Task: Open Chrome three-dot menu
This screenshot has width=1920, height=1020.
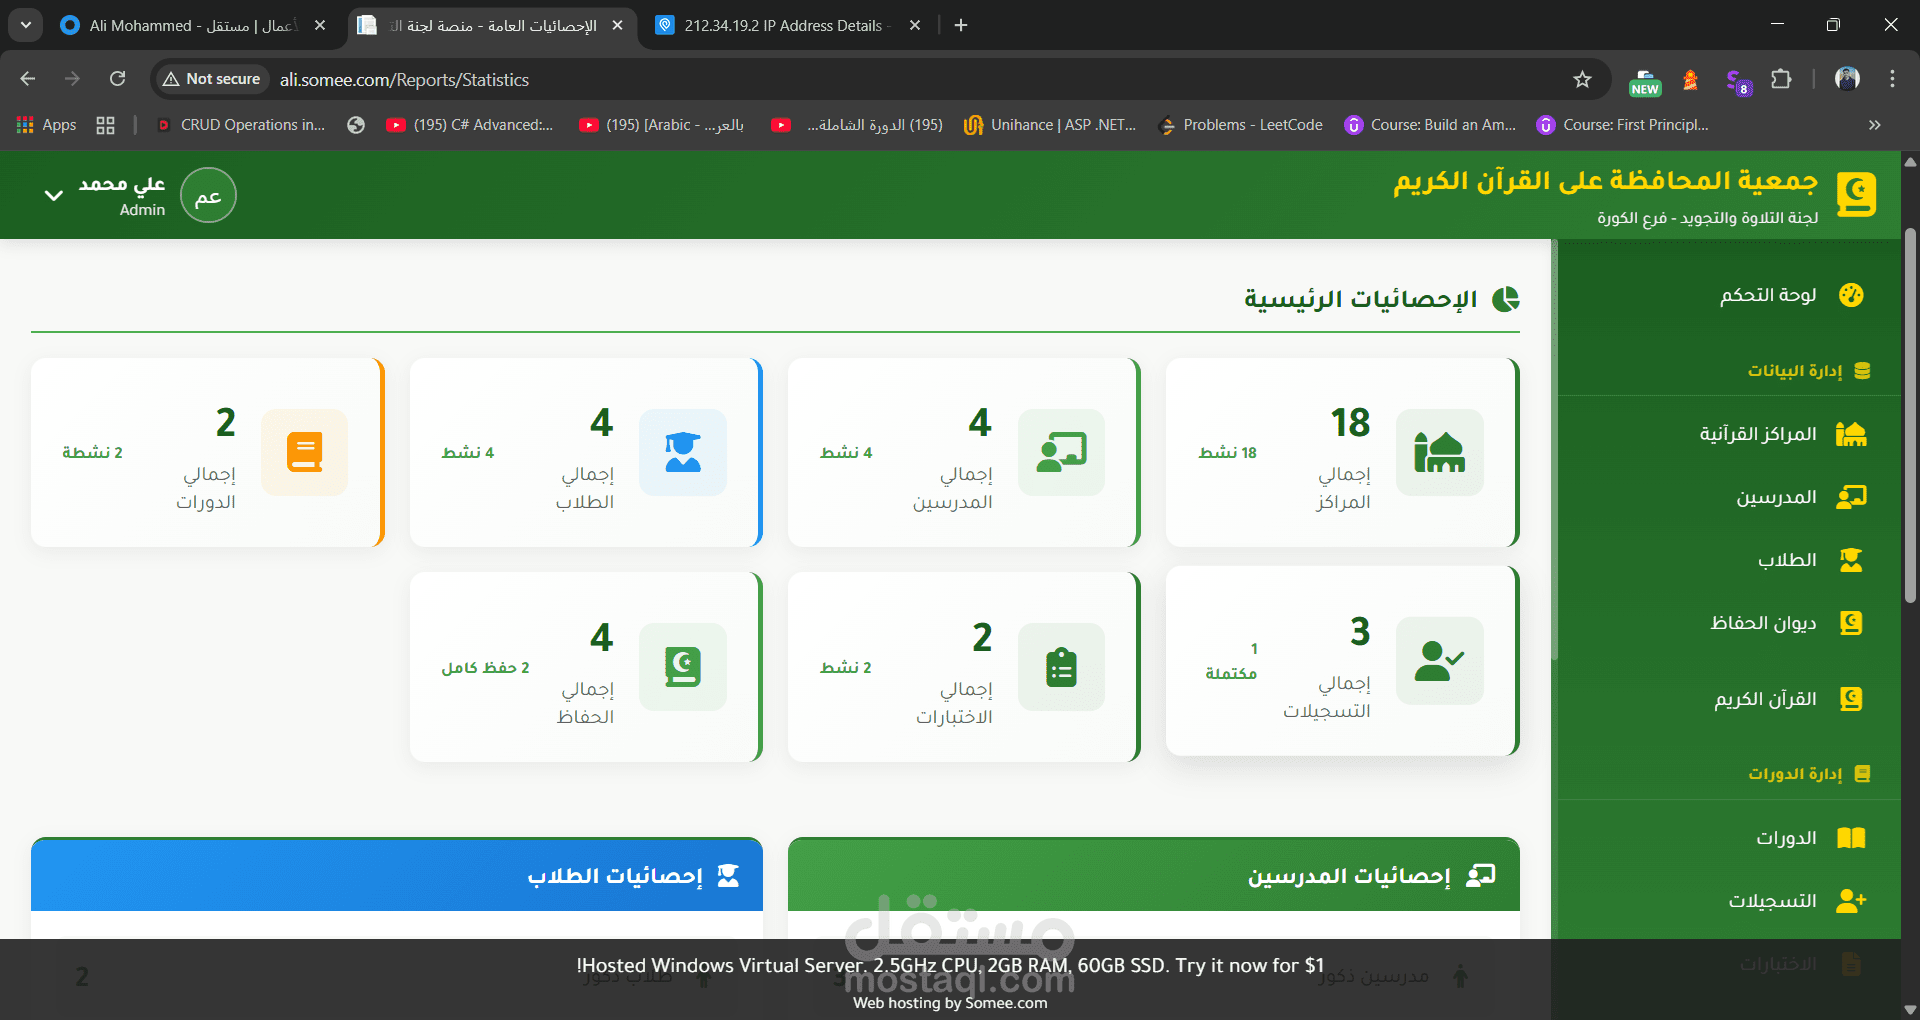Action: [1892, 79]
